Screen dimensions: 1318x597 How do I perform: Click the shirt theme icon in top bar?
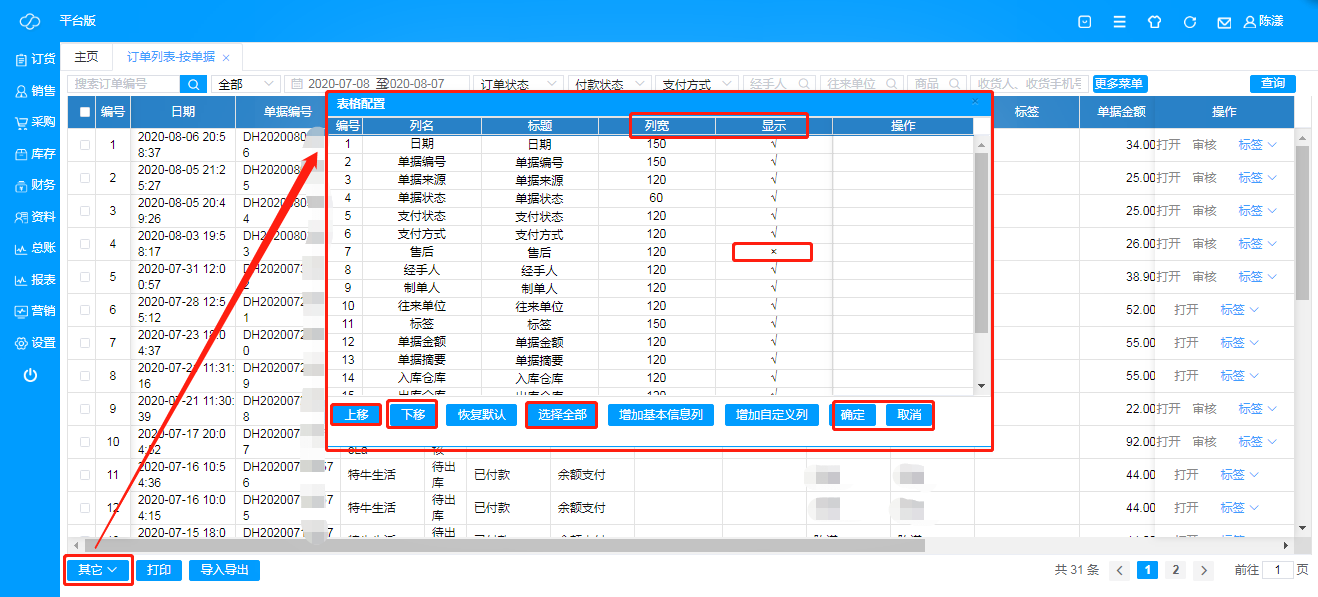[x=1154, y=21]
